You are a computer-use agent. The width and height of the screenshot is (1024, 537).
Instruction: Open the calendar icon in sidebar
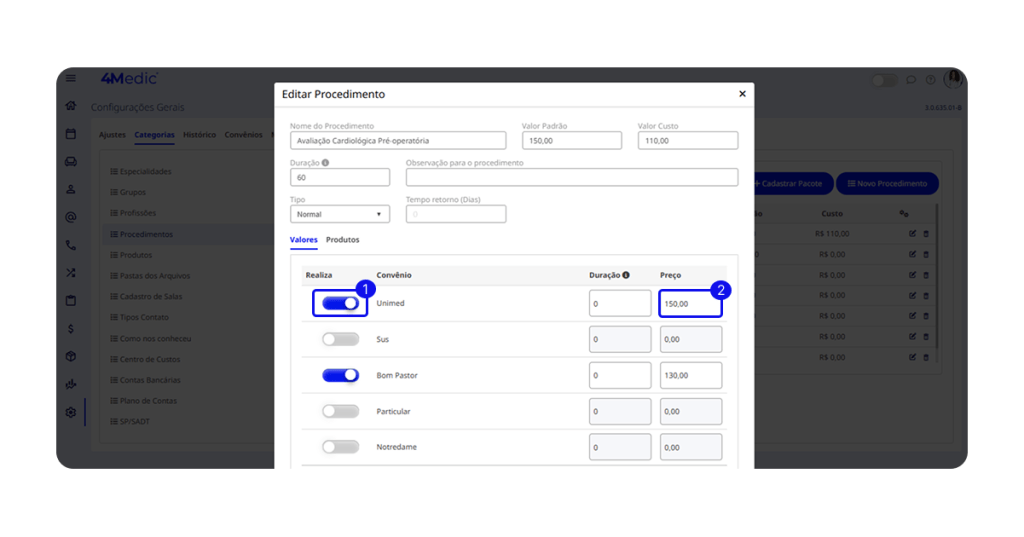[71, 133]
